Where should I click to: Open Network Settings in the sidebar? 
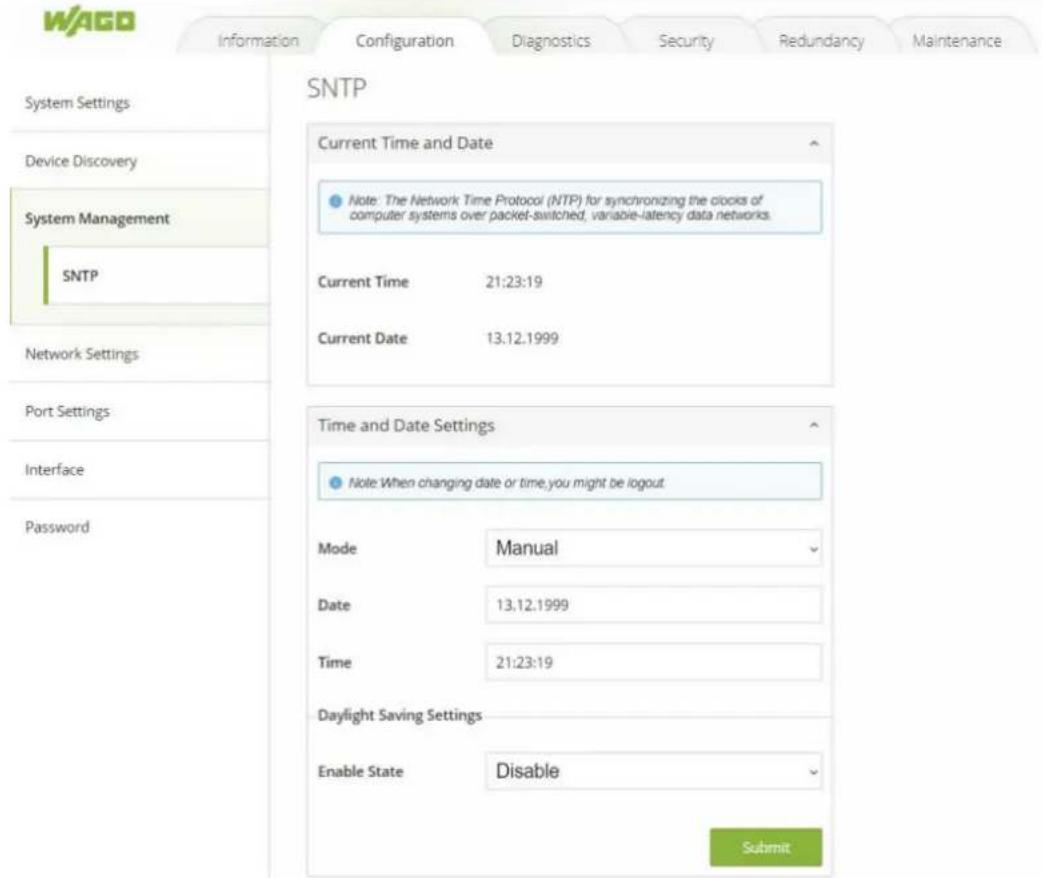(140, 354)
